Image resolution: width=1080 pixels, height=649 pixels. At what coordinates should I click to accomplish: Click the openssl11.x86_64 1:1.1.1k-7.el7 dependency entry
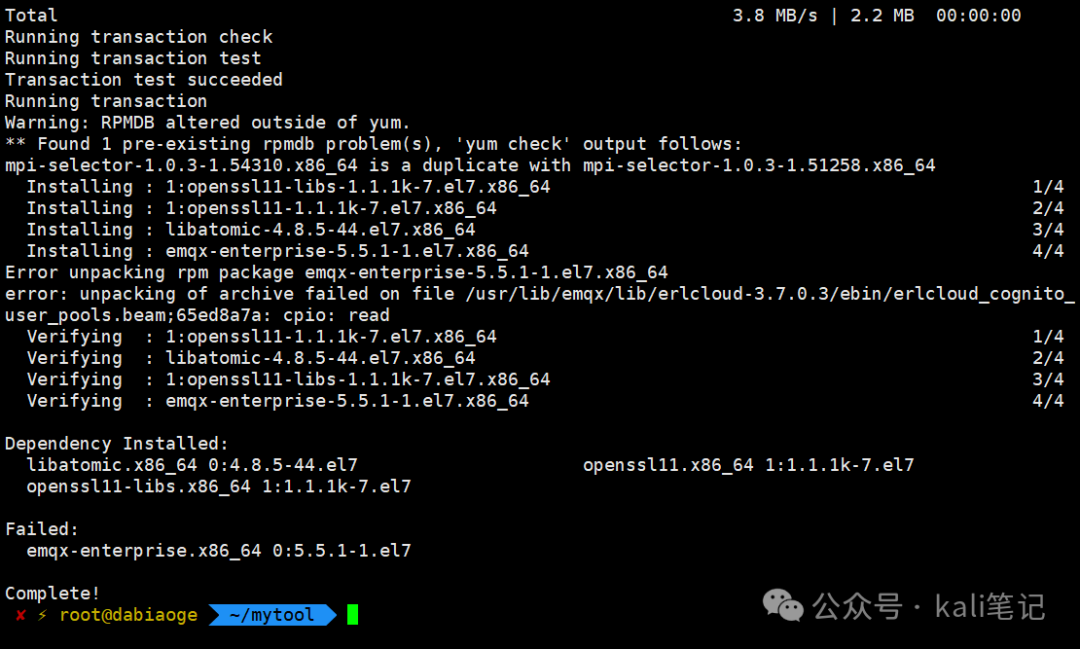(748, 465)
